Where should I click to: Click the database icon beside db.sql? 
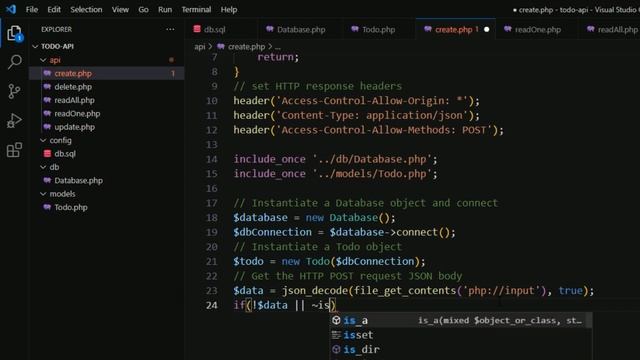(x=47, y=154)
